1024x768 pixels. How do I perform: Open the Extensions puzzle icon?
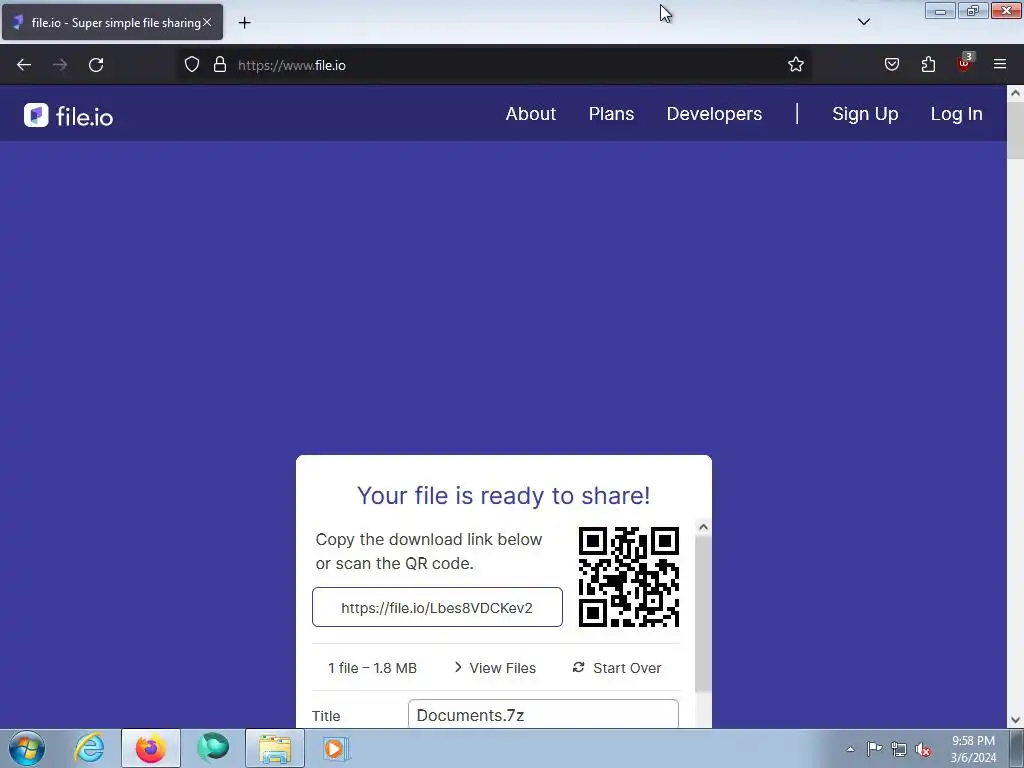pos(928,64)
